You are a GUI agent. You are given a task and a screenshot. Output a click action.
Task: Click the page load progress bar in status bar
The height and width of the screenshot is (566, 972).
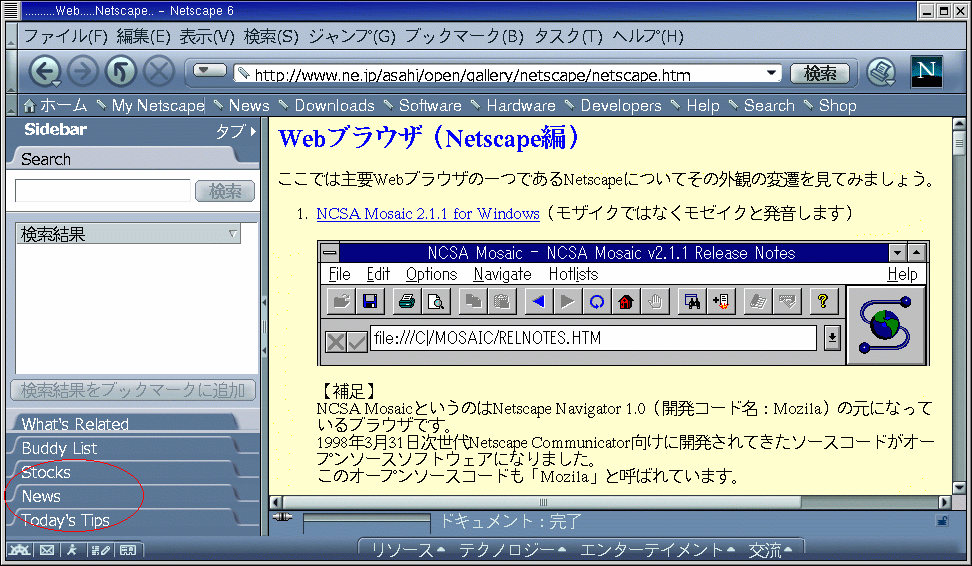click(x=366, y=523)
